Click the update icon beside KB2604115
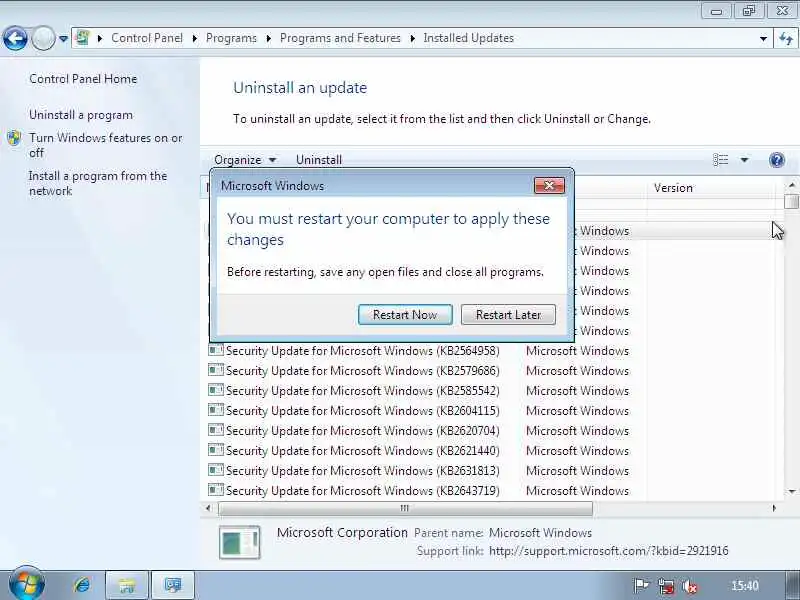The width and height of the screenshot is (800, 600). [x=216, y=410]
